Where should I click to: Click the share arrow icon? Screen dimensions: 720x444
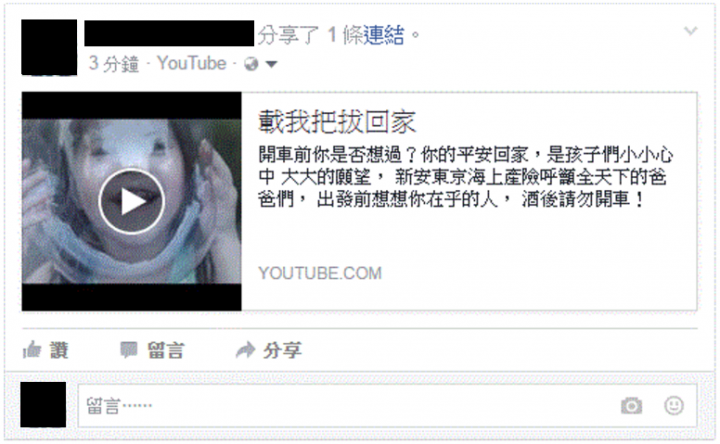(245, 350)
